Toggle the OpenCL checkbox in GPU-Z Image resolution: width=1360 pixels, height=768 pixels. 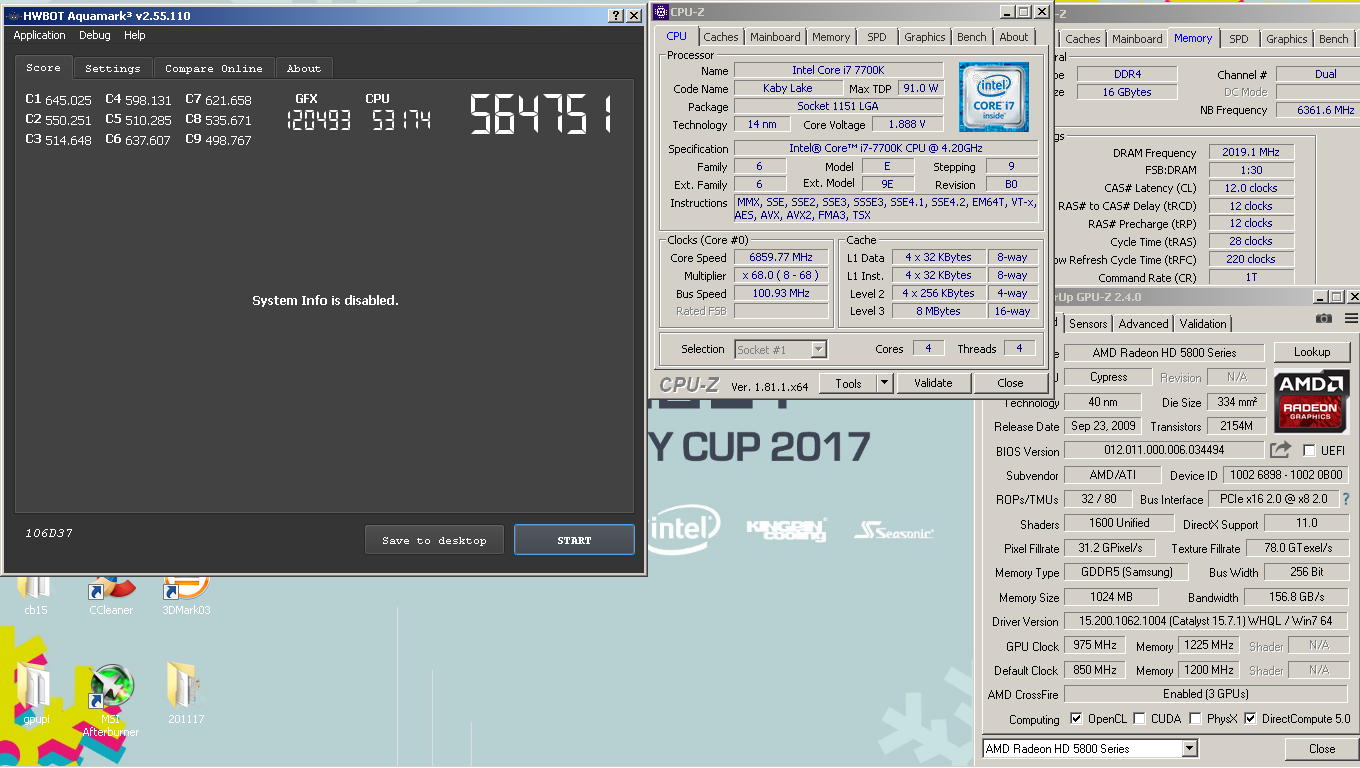tap(1076, 719)
